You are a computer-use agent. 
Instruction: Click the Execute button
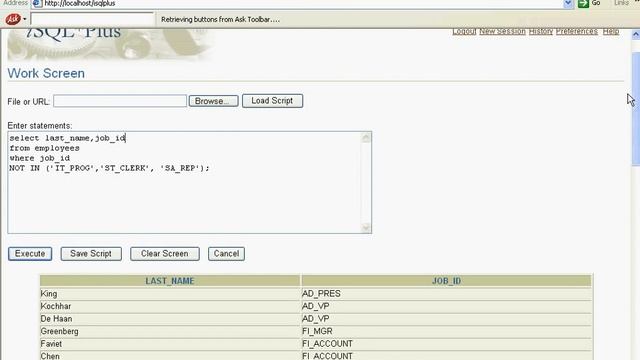[x=30, y=253]
